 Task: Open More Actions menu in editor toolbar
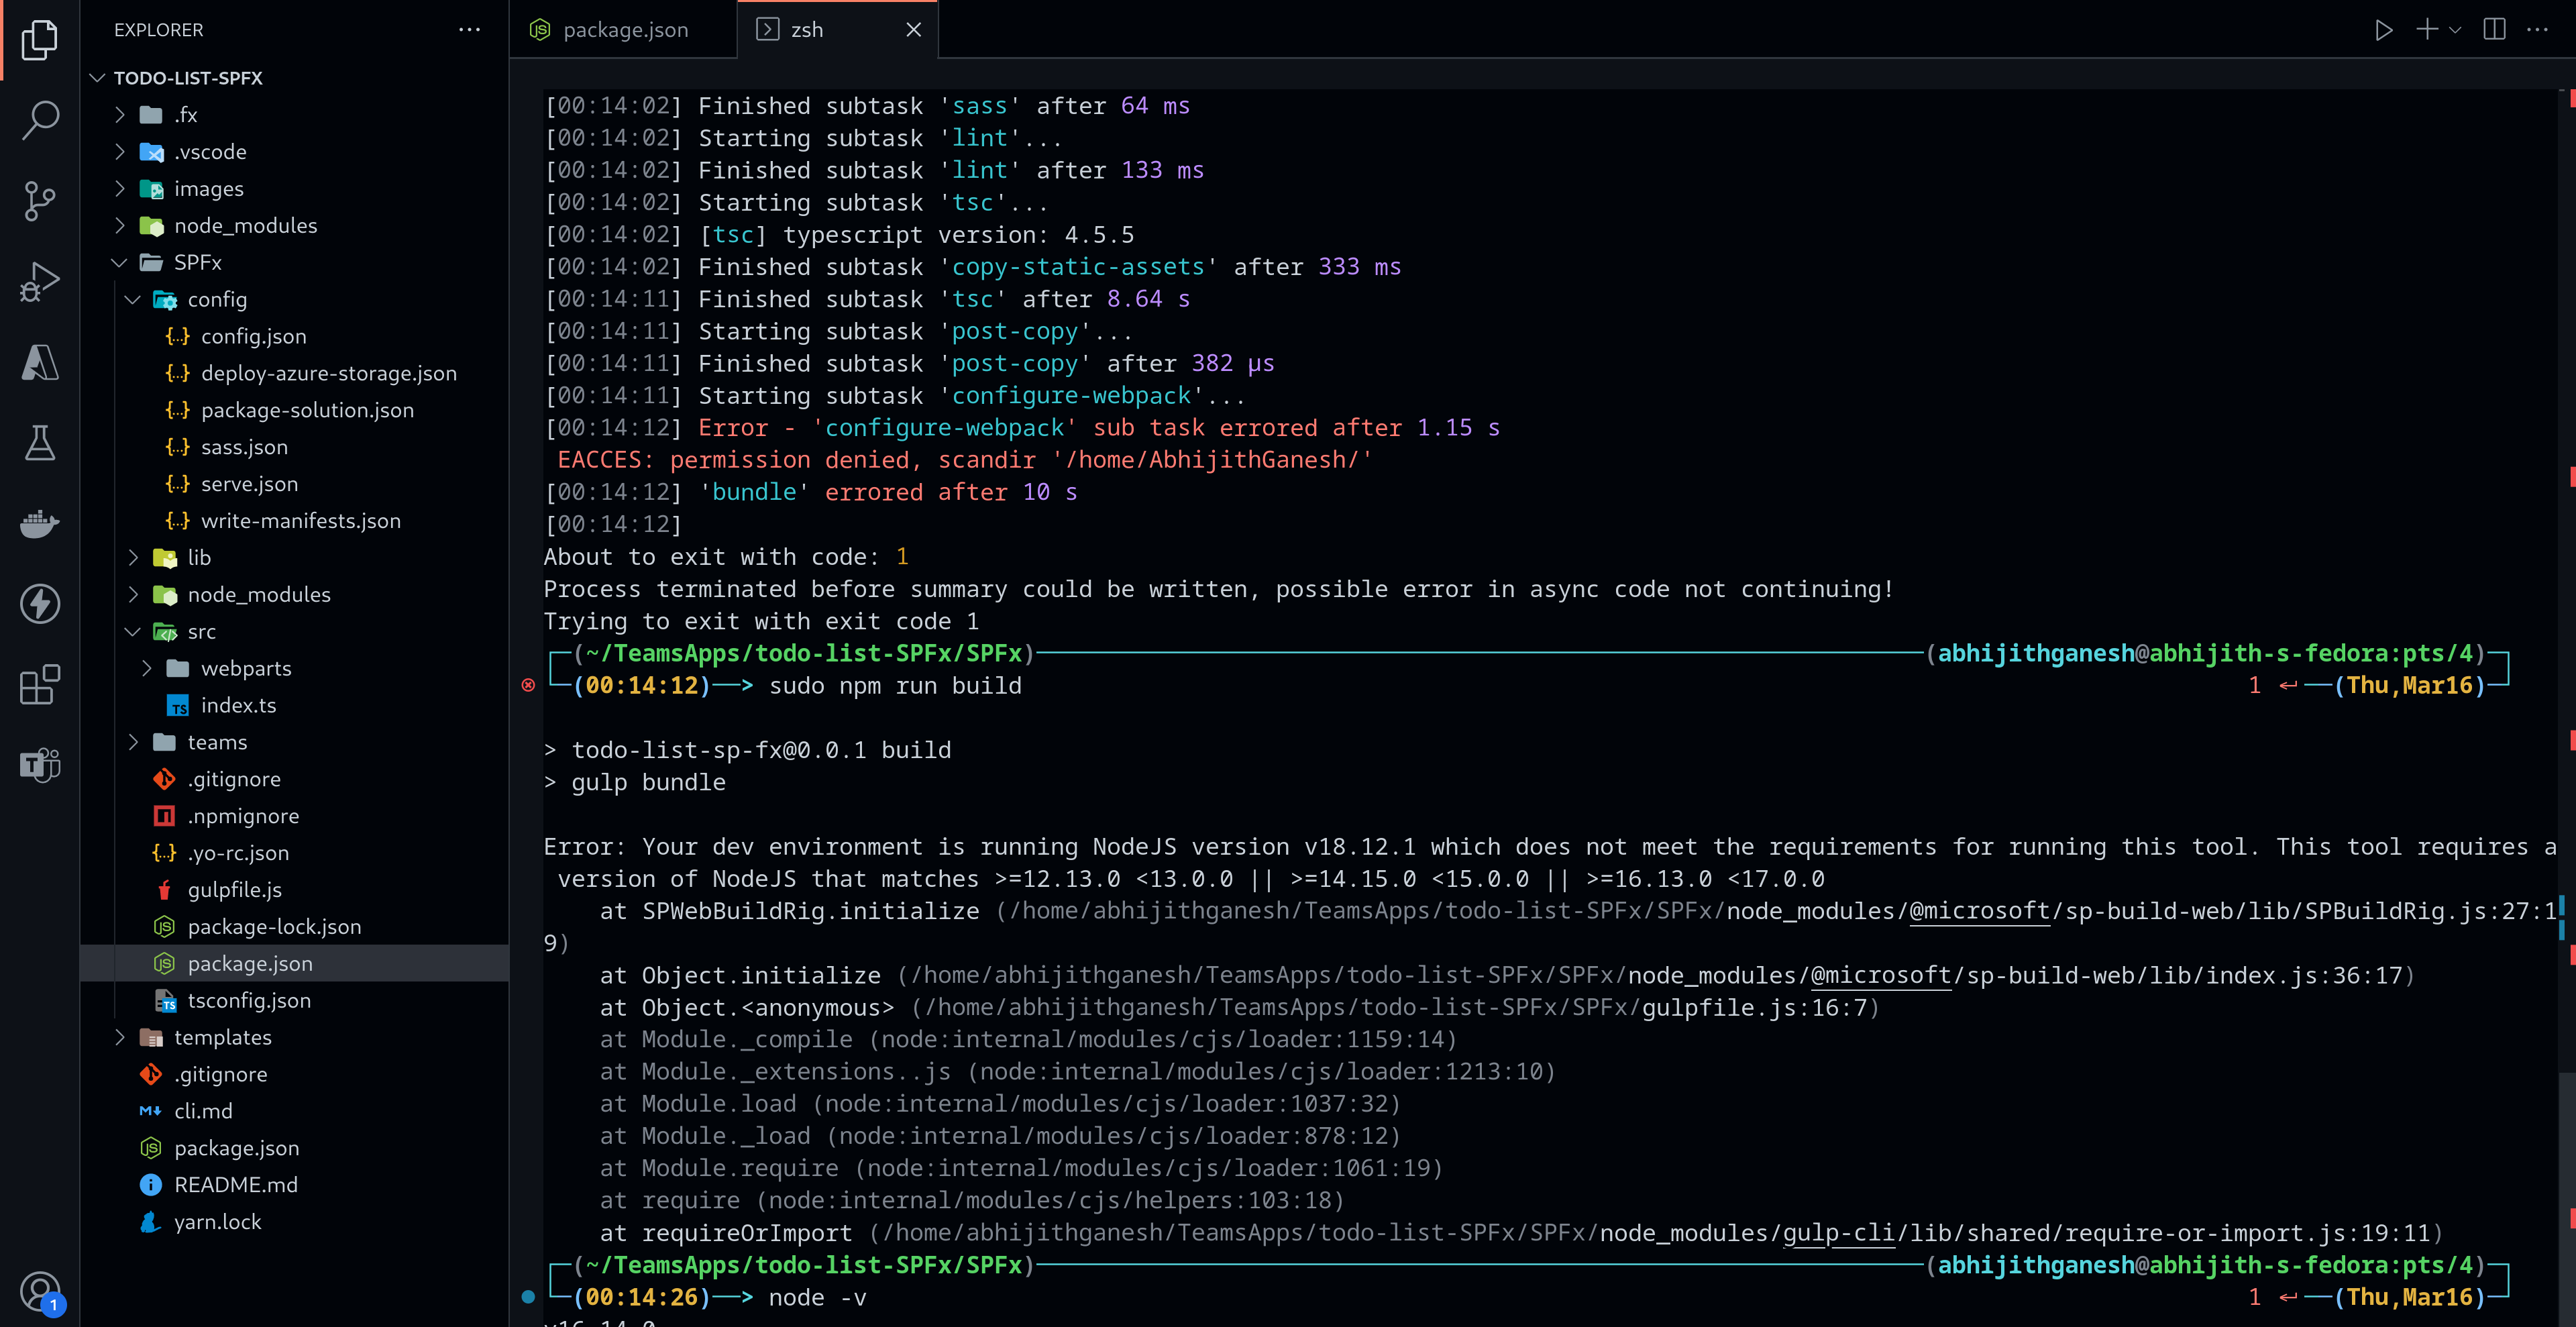2538,30
